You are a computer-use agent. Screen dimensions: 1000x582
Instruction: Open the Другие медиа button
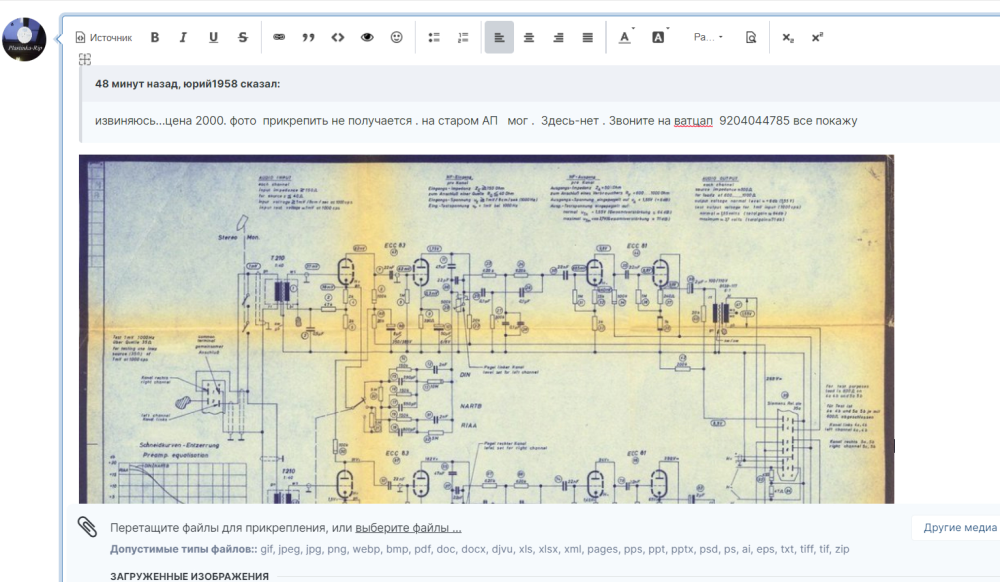pyautogui.click(x=958, y=528)
